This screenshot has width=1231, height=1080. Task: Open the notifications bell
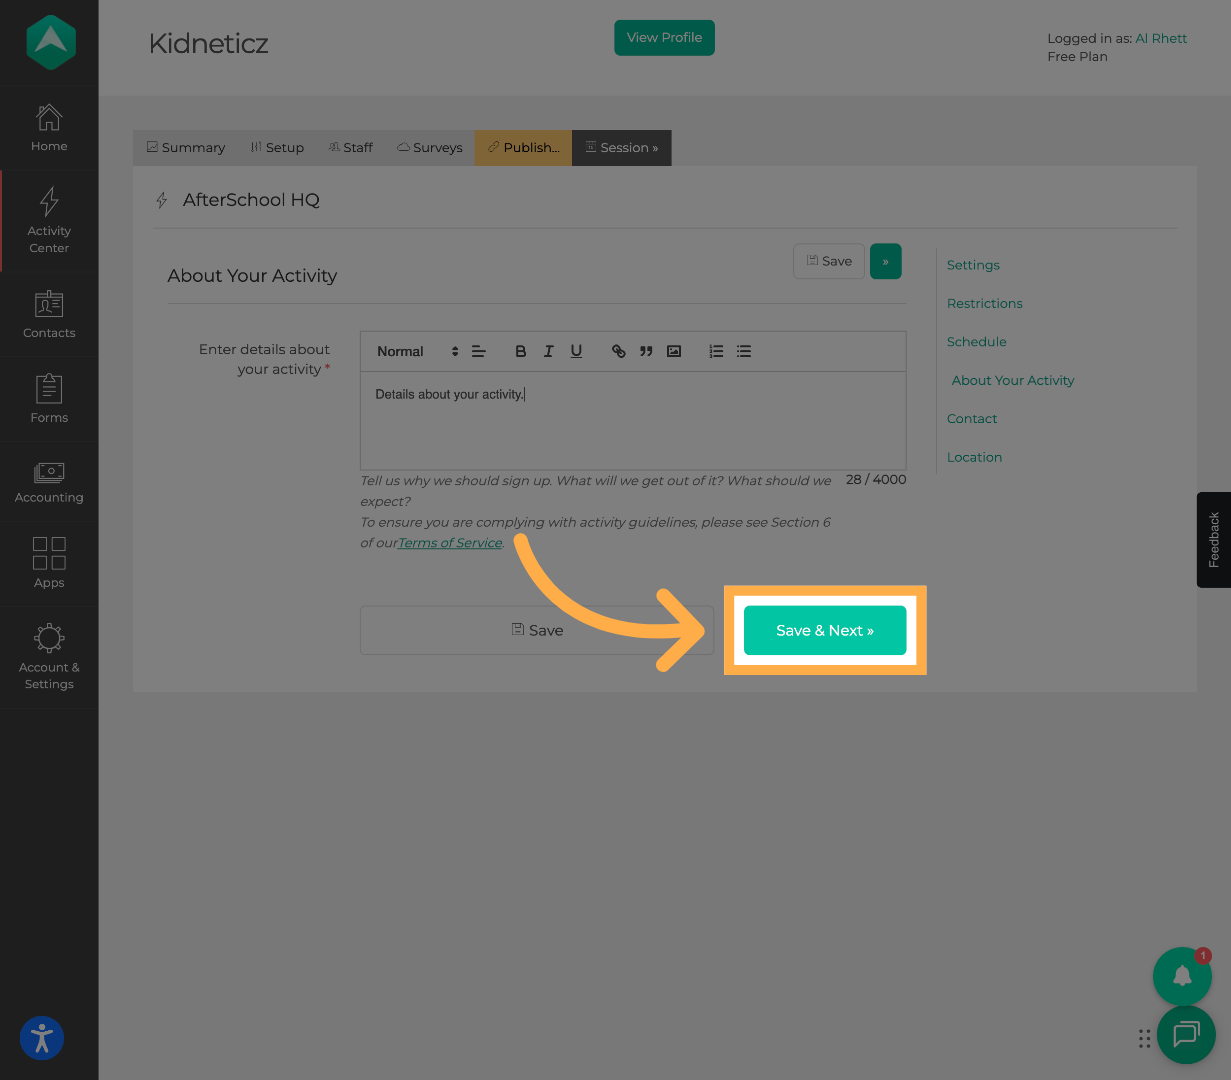[1182, 976]
